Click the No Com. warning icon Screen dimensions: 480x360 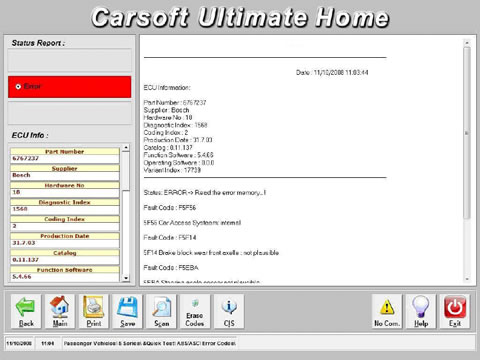click(x=387, y=311)
